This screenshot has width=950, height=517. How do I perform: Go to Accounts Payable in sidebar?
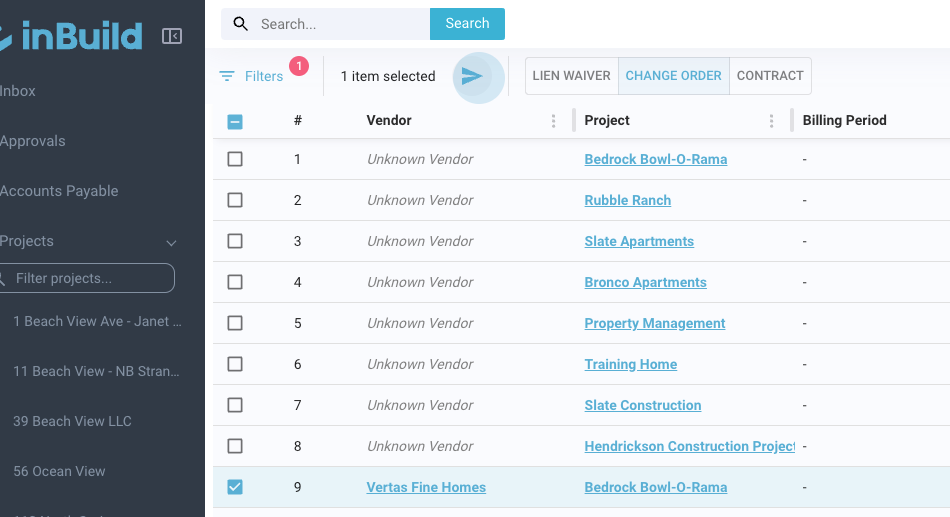click(59, 191)
